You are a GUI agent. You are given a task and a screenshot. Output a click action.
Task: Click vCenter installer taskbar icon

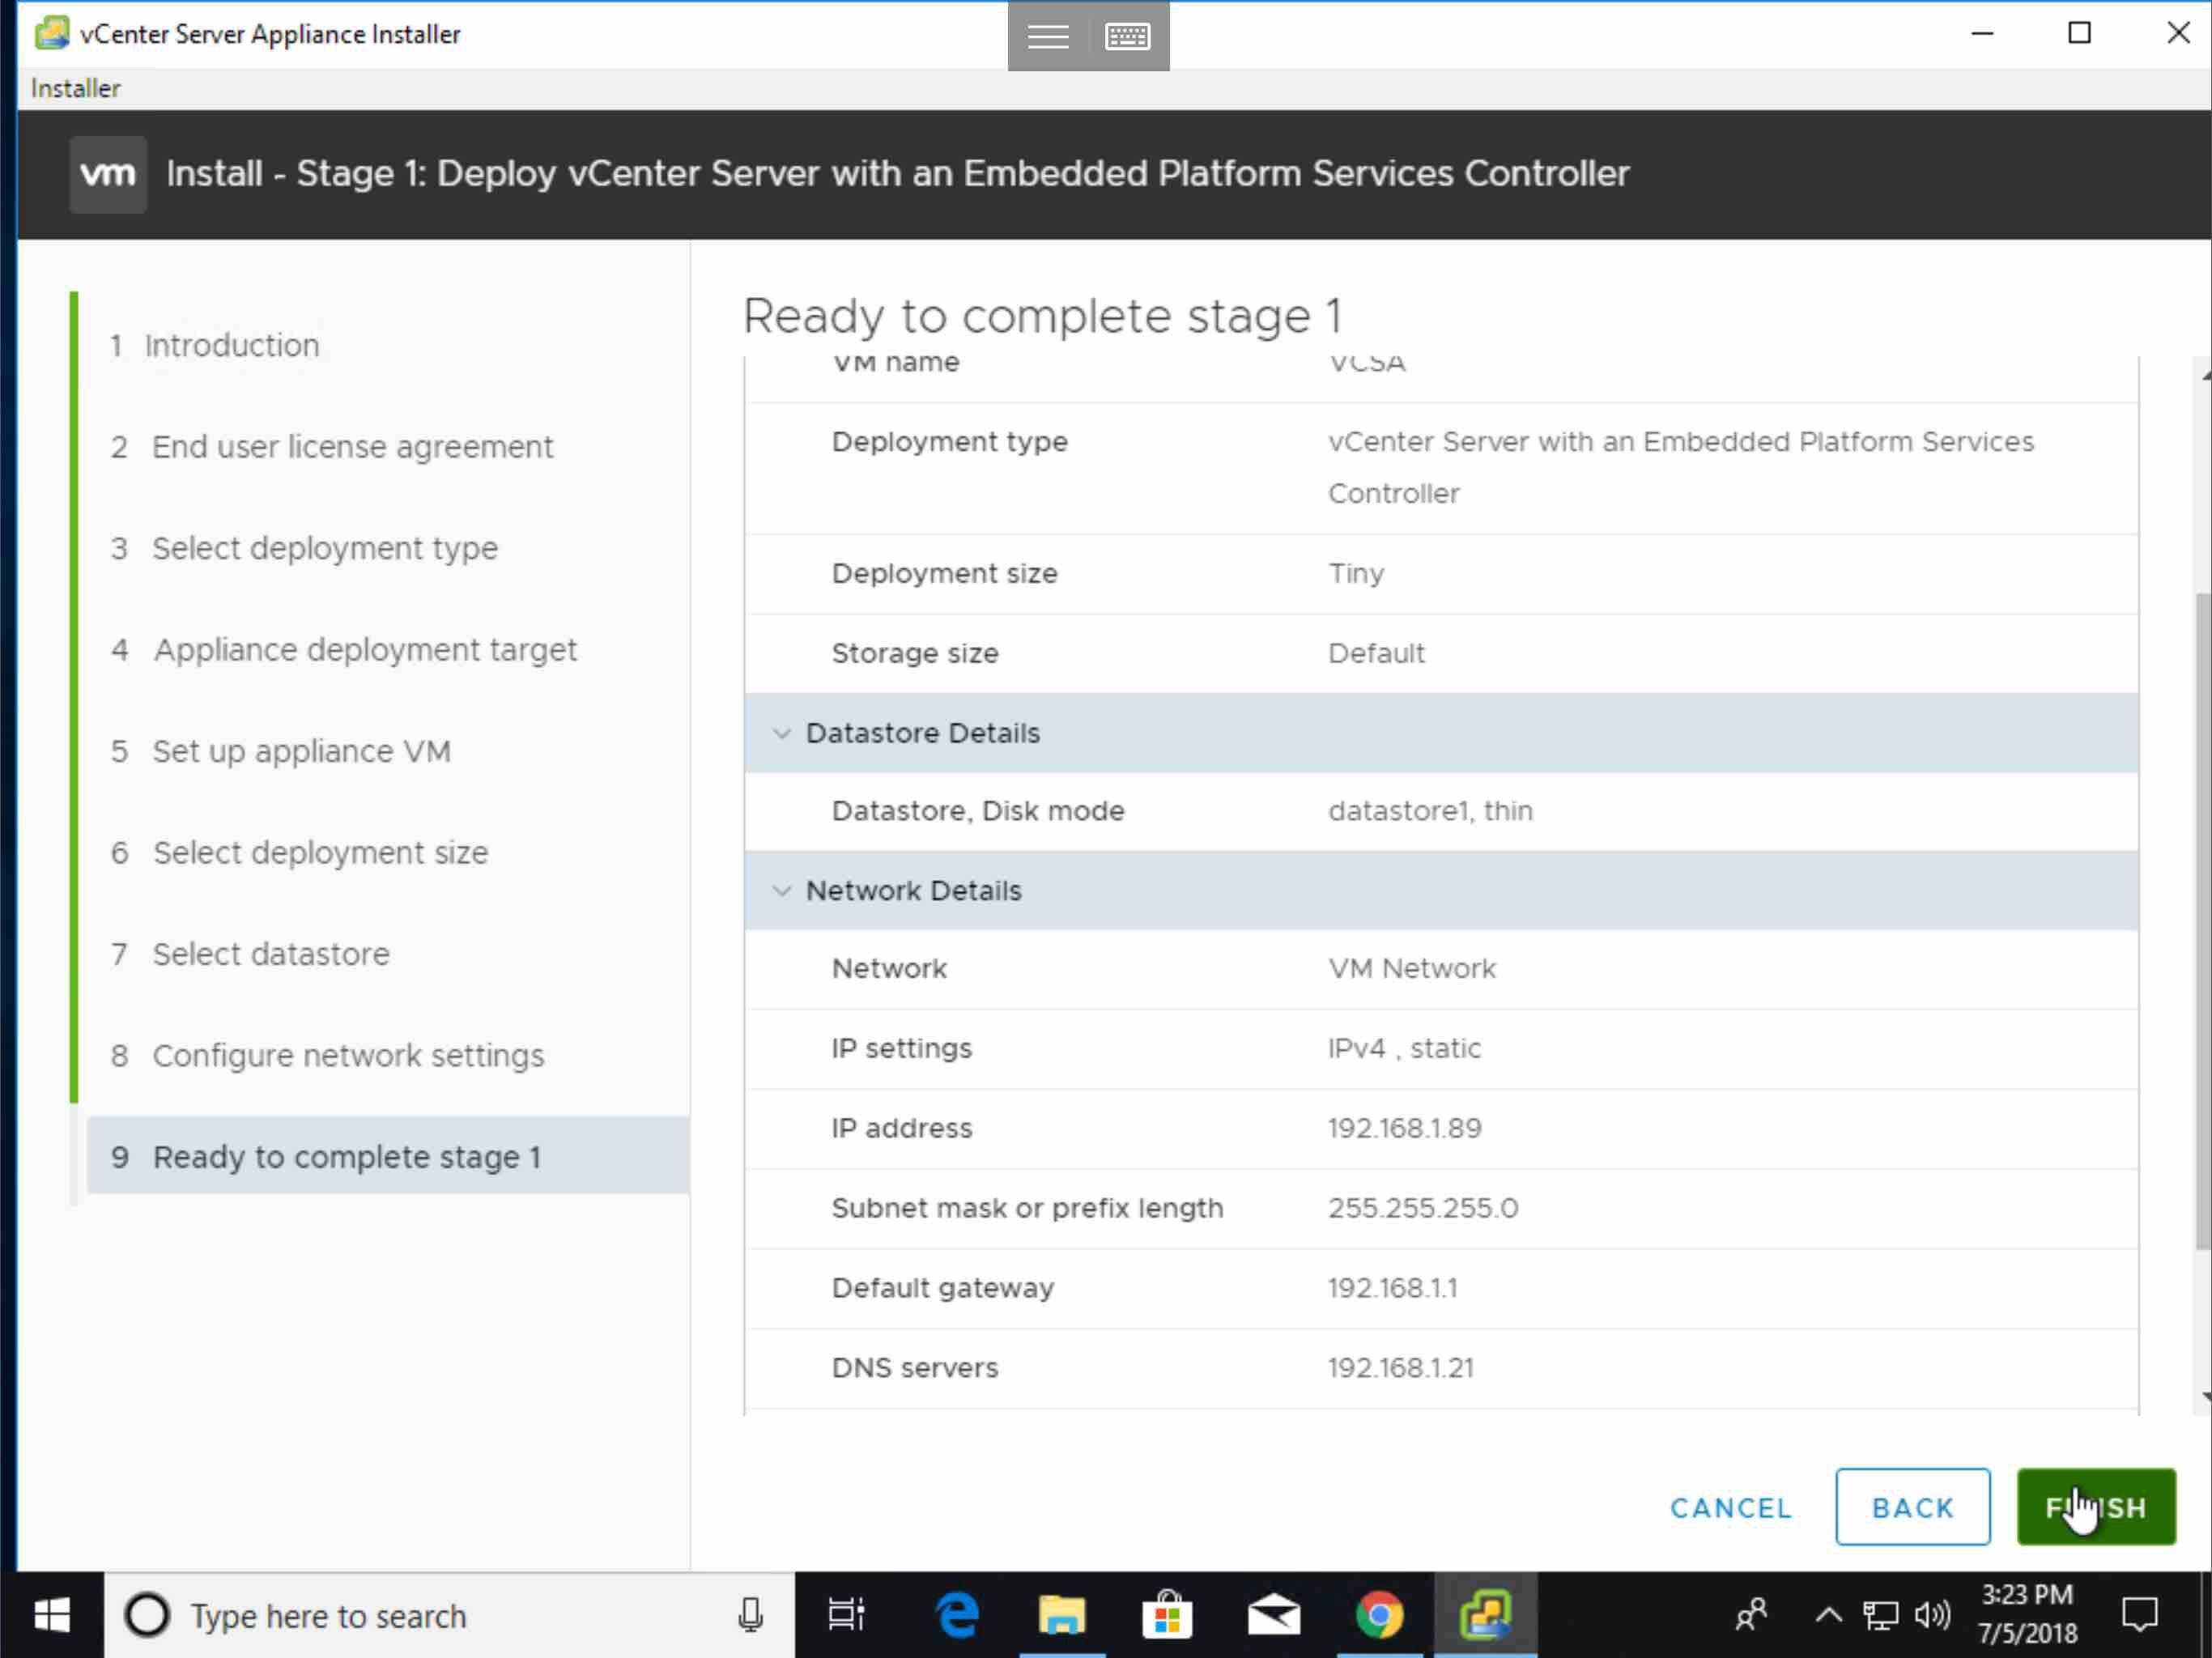(1486, 1615)
